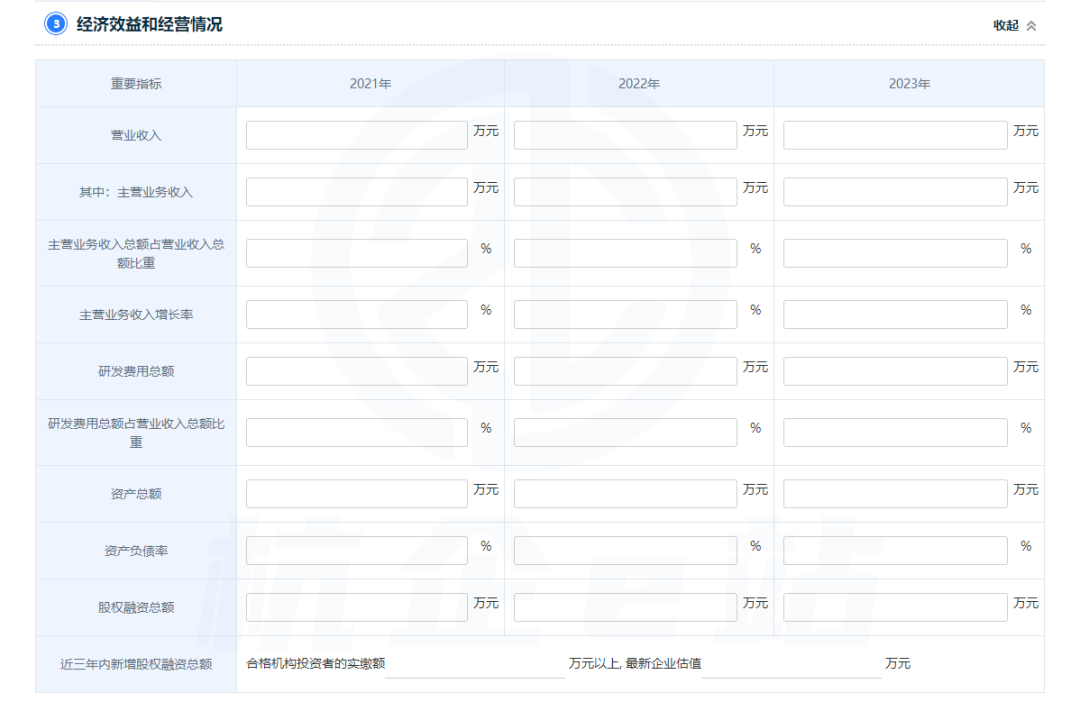The height and width of the screenshot is (702, 1080).
Task: Select 主营业务收入总额占营业收入总额比重 input under 2021年
Action: (357, 254)
